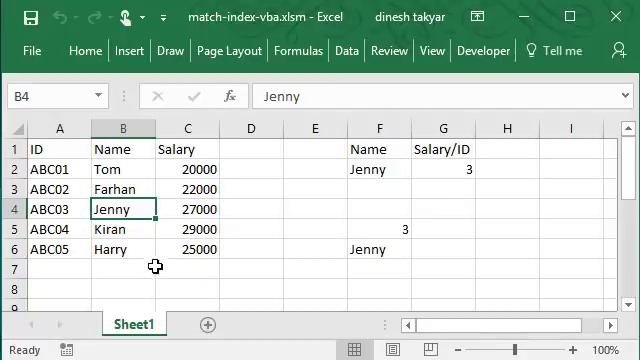Image resolution: width=640 pixels, height=360 pixels.
Task: Click horizontal scrollbar left arrow
Action: [x=408, y=325]
